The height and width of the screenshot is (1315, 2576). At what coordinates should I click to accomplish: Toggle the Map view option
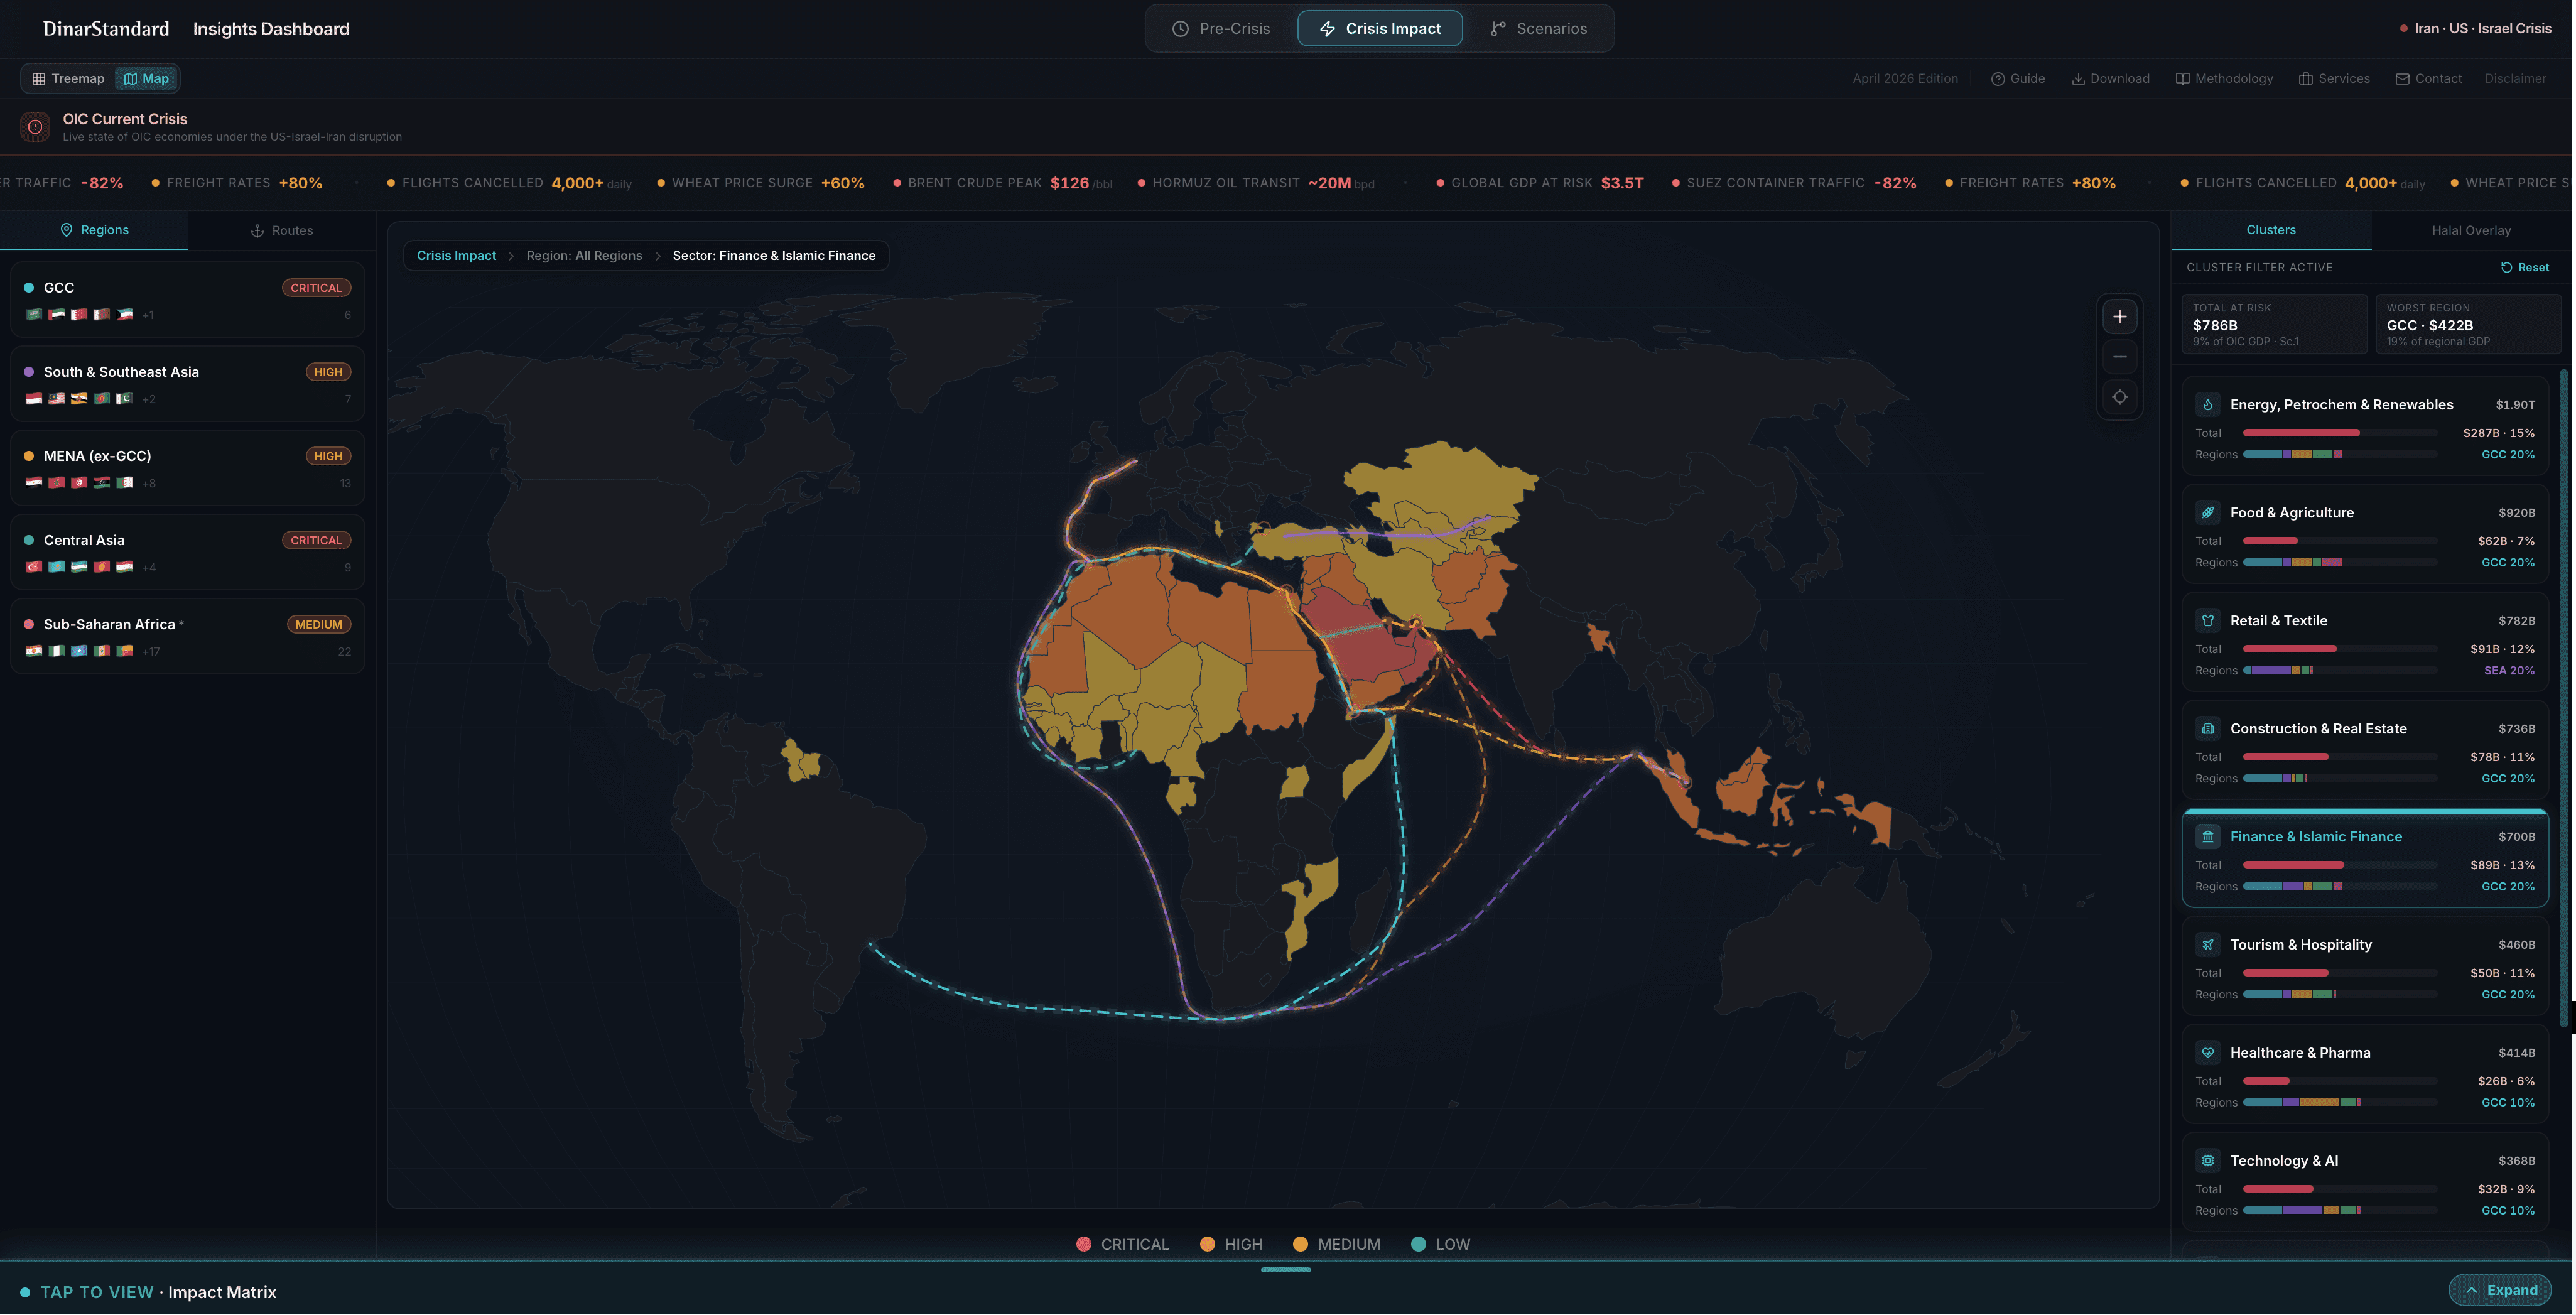pos(146,79)
